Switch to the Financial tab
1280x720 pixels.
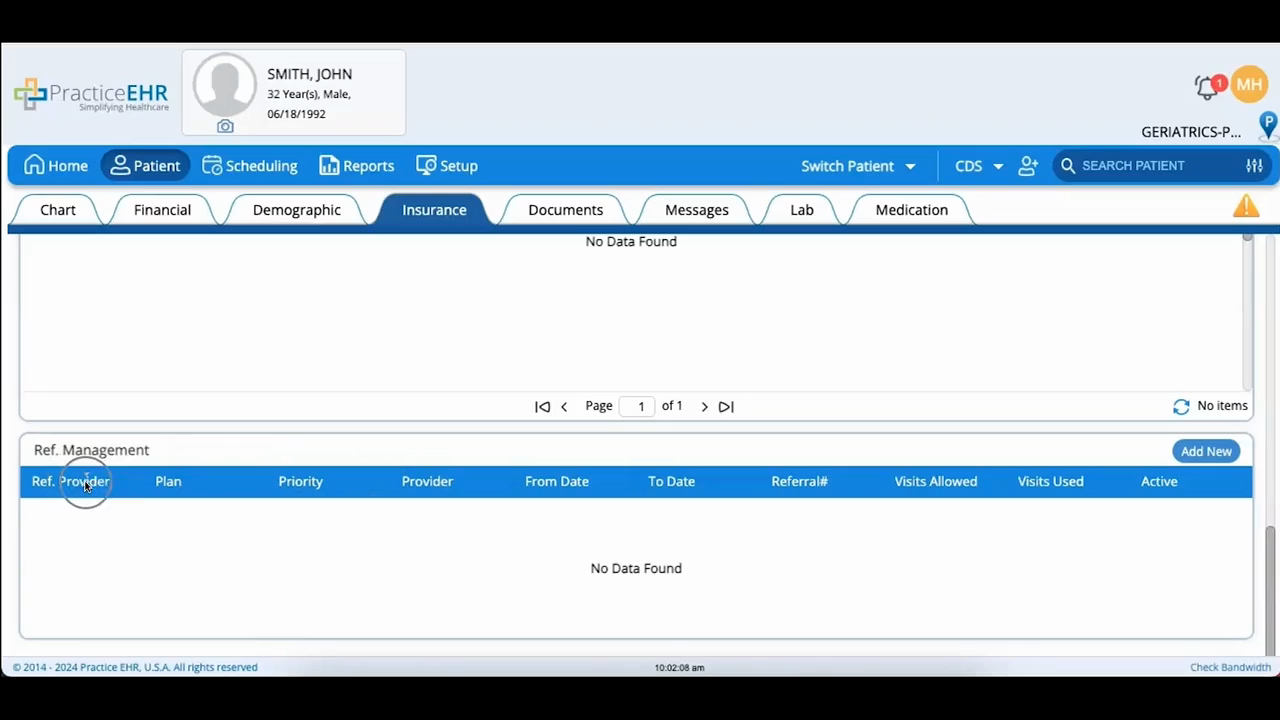tap(162, 210)
